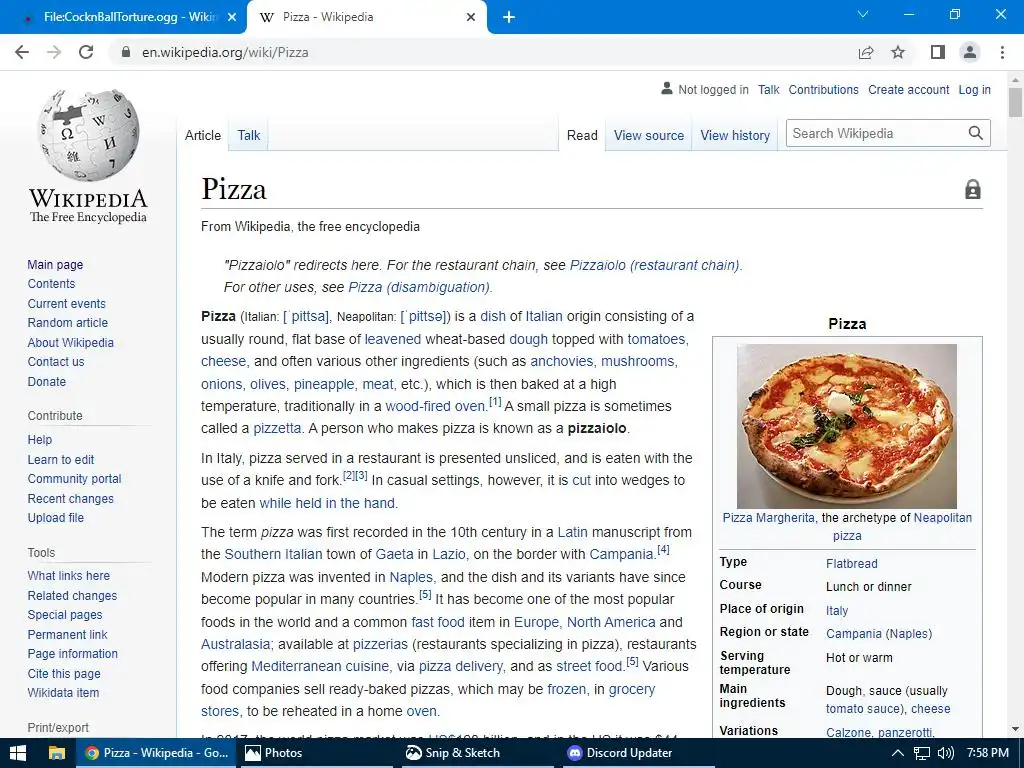Open Recent changes in the sidebar
This screenshot has height=768, width=1024.
71,498
